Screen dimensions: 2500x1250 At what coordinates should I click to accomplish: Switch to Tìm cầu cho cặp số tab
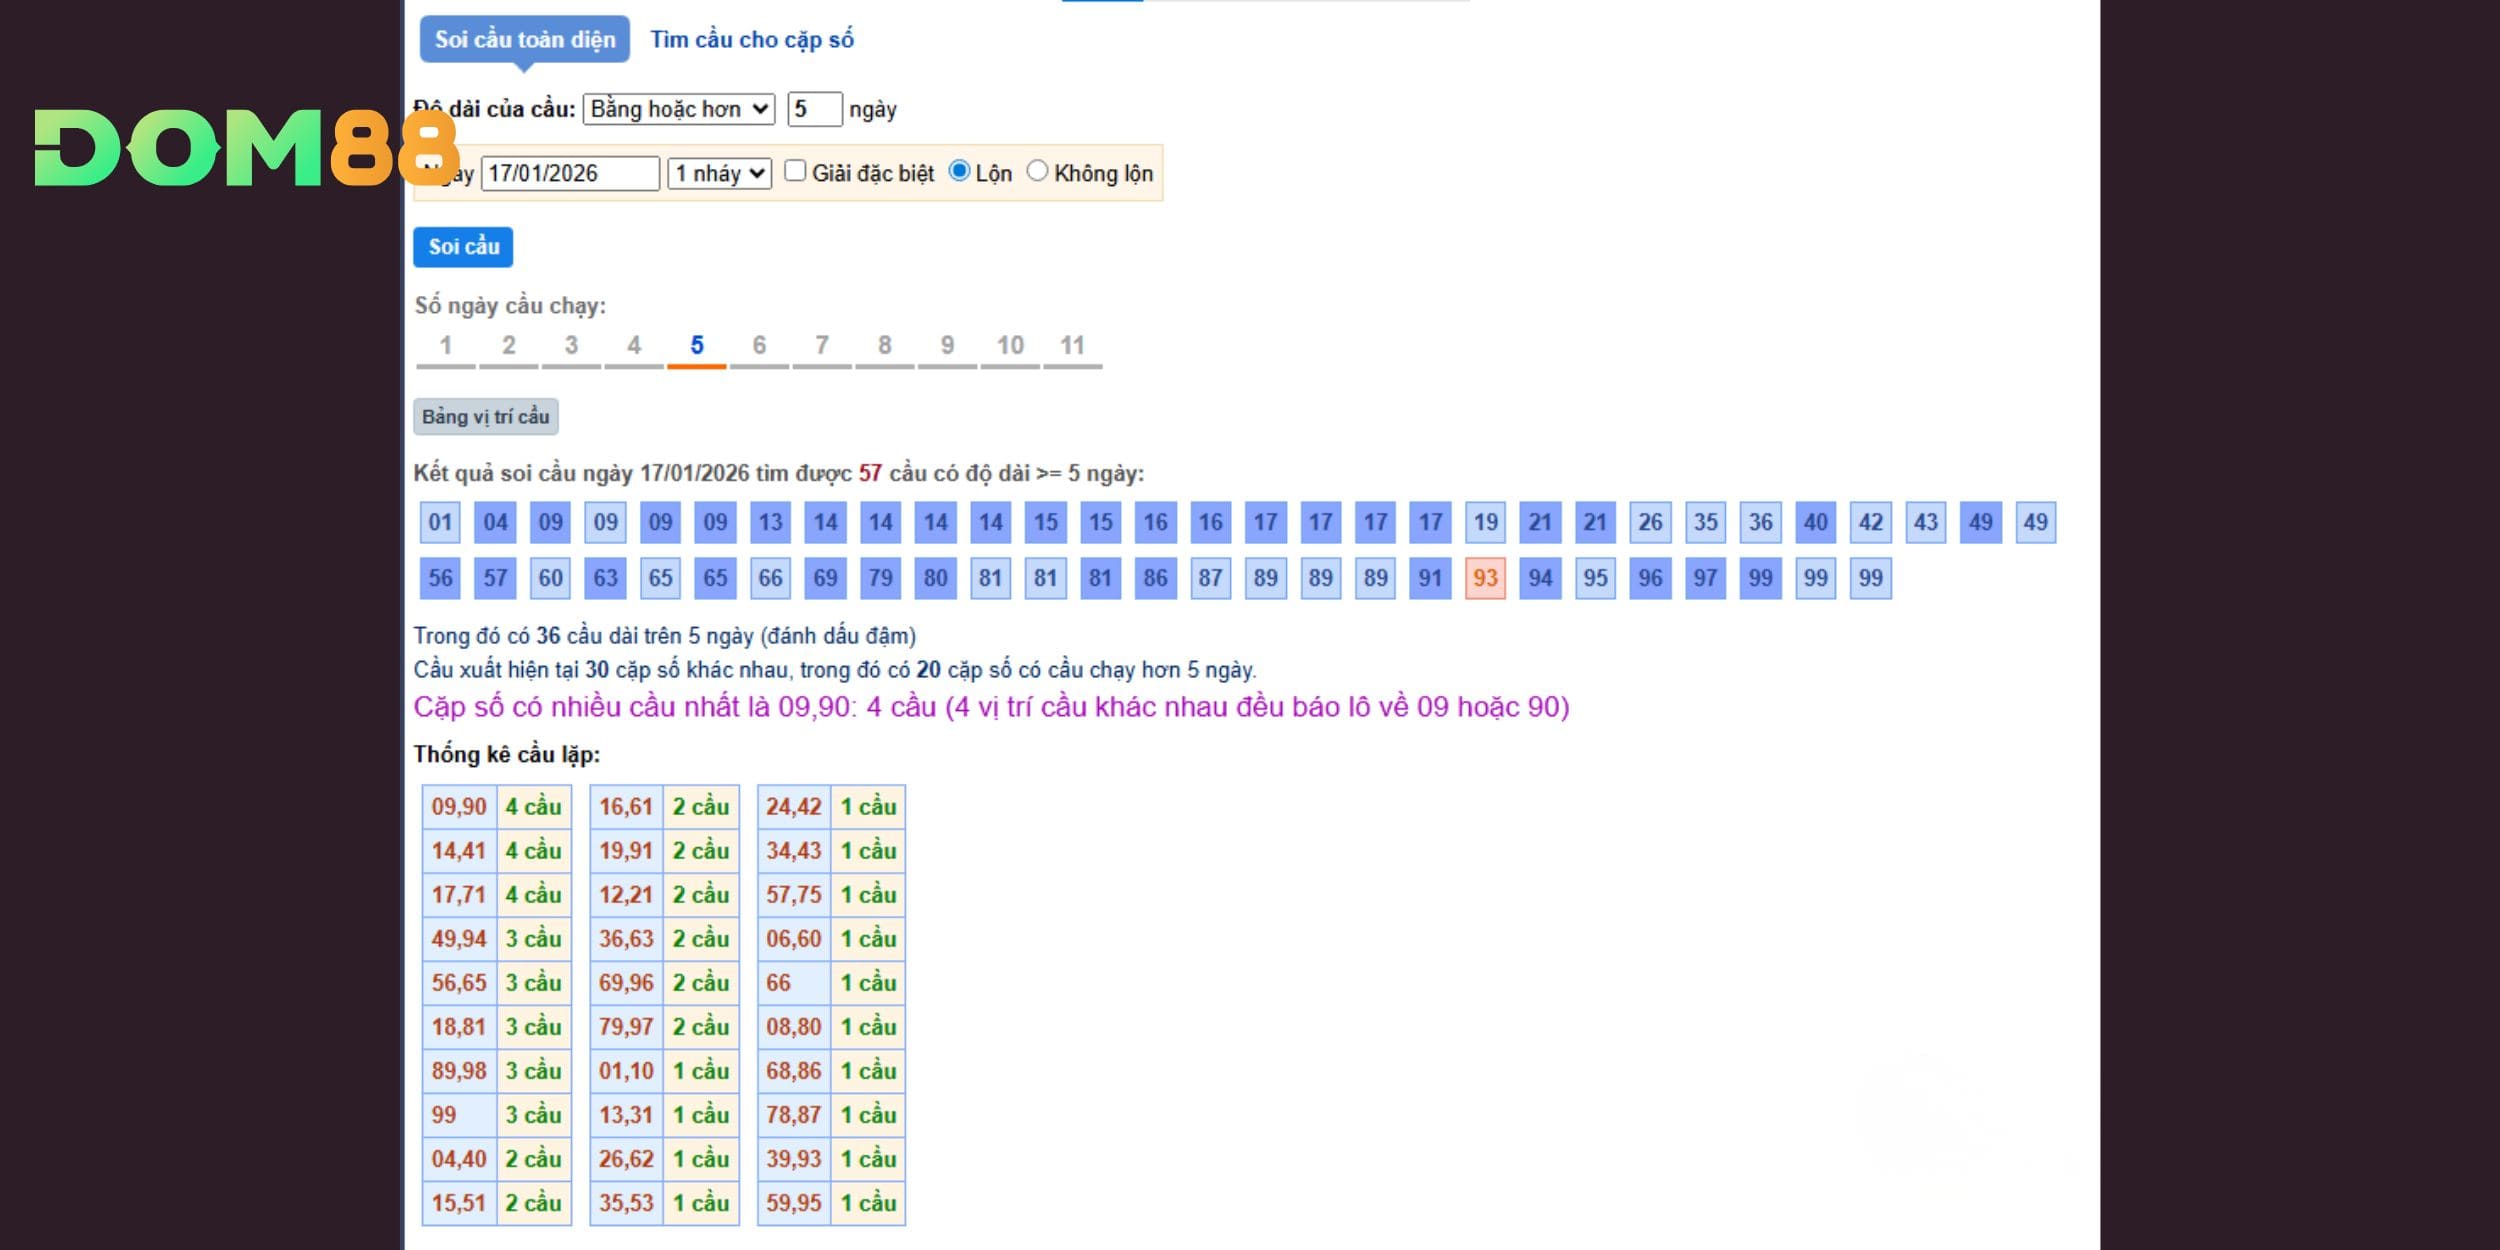pos(752,40)
